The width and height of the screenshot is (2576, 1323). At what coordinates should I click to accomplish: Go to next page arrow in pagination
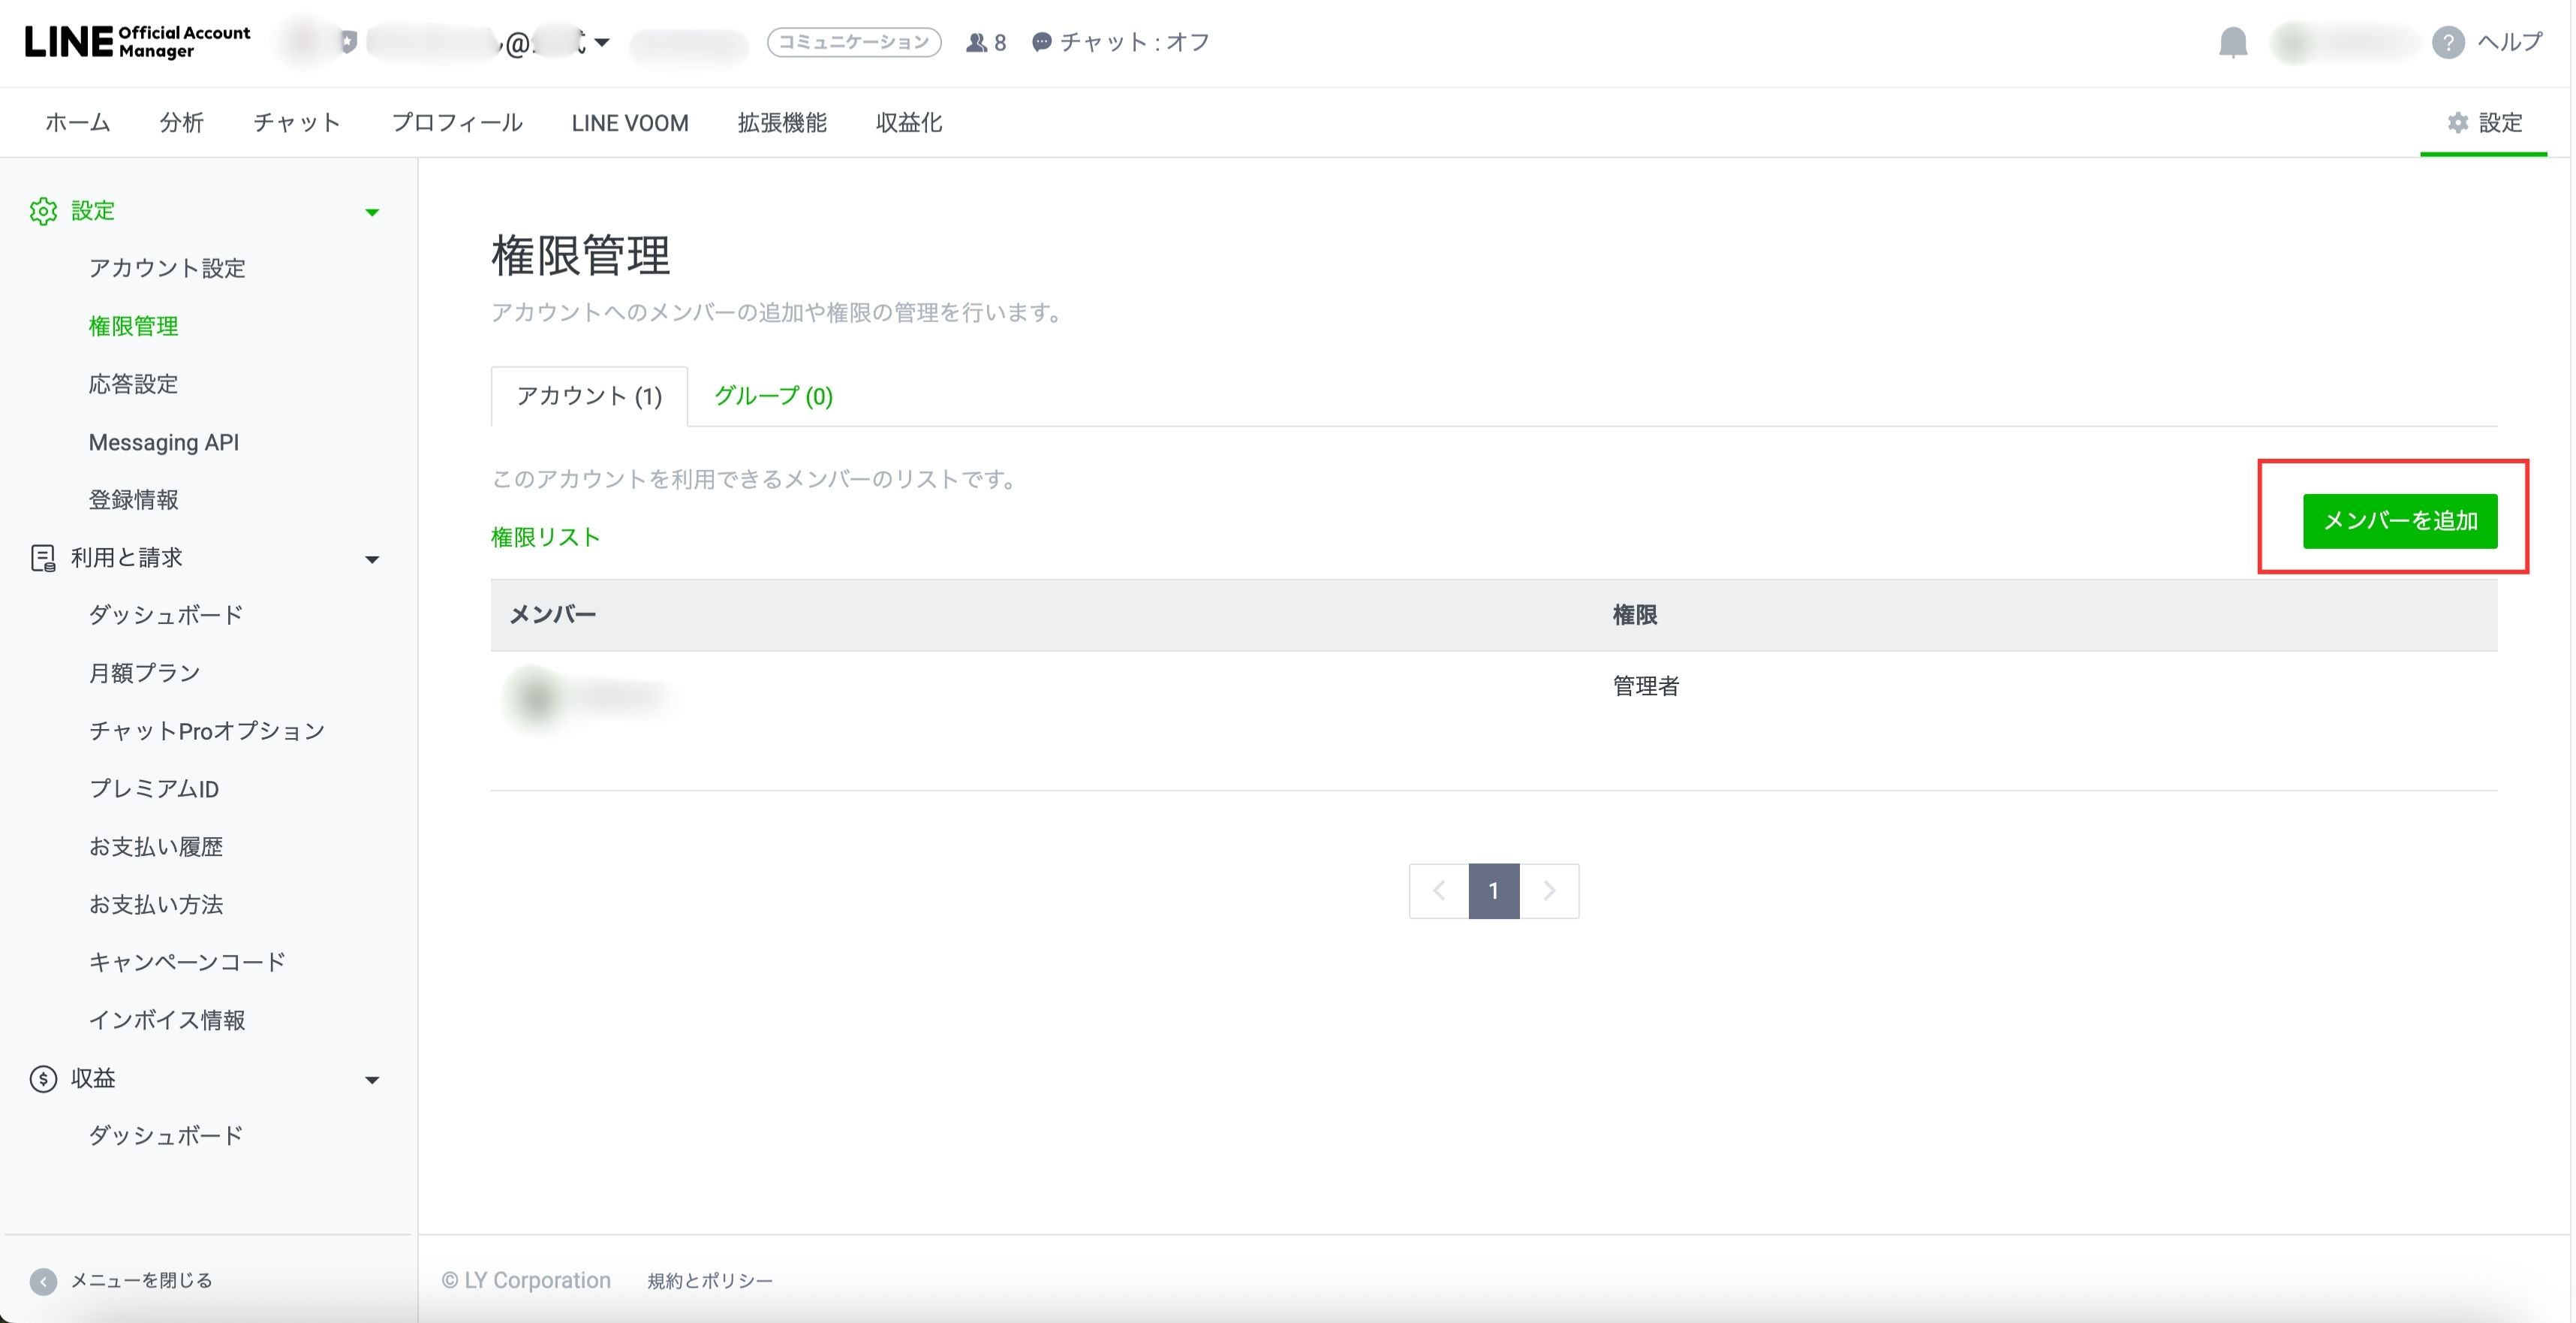coord(1549,891)
